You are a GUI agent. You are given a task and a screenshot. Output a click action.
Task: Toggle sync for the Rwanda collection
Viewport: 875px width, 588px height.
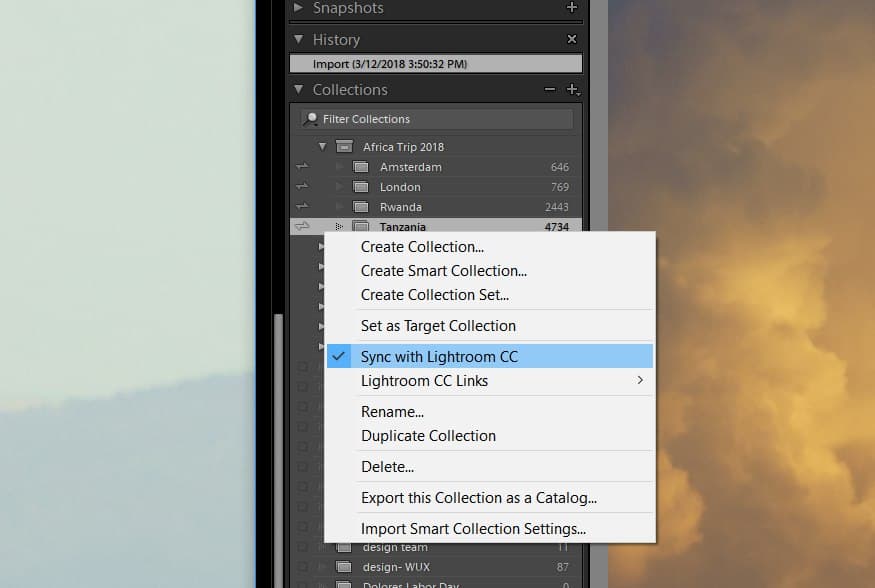[x=302, y=206]
